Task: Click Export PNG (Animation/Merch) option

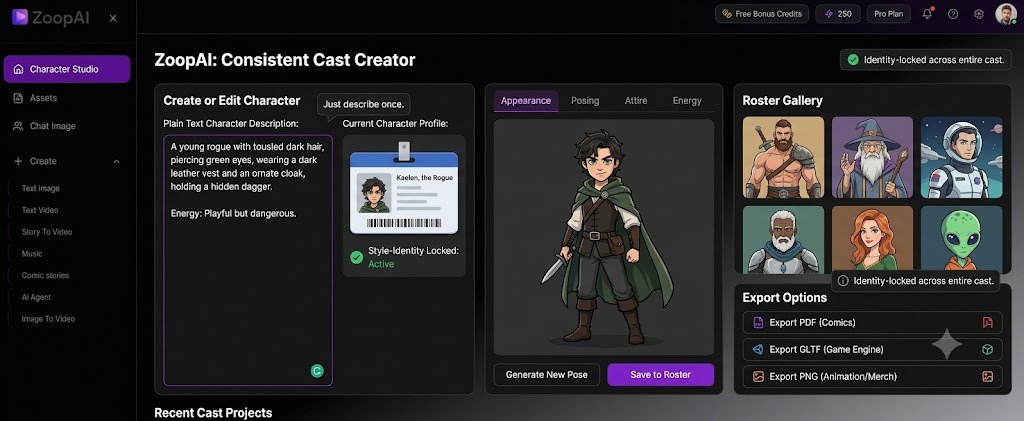Action: coord(872,377)
